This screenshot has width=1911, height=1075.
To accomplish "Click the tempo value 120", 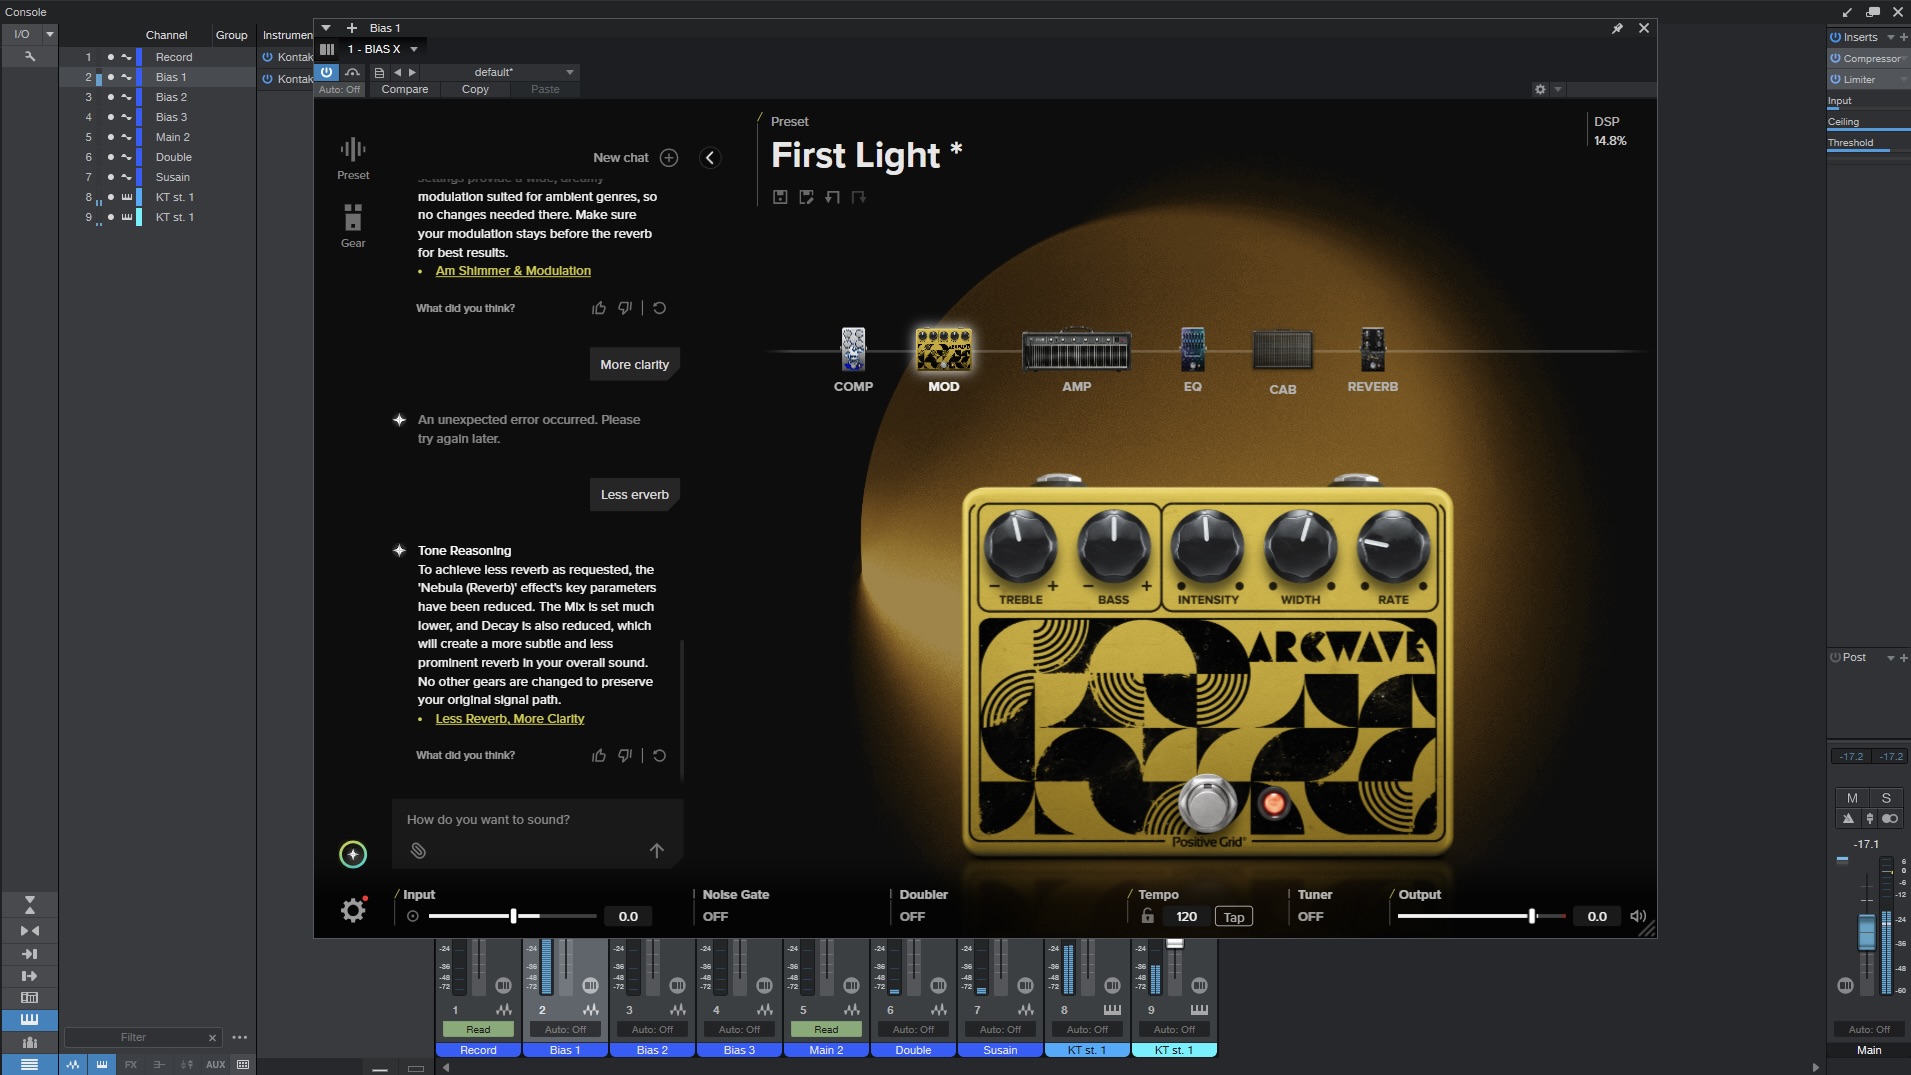I will [1186, 916].
